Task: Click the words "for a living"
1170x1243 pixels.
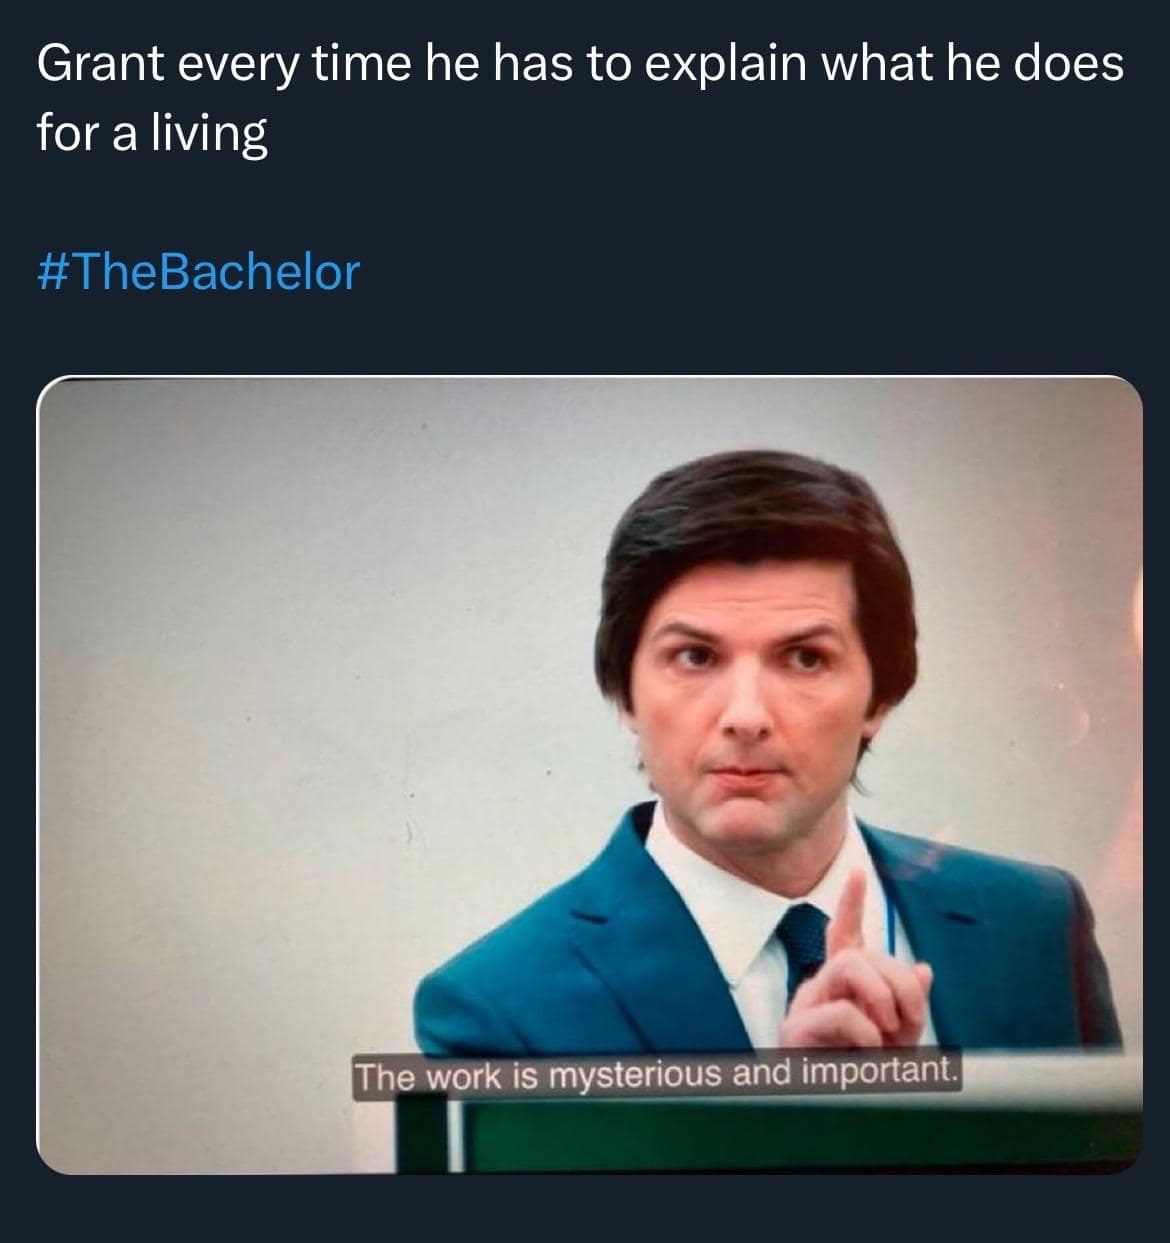Action: (152, 132)
